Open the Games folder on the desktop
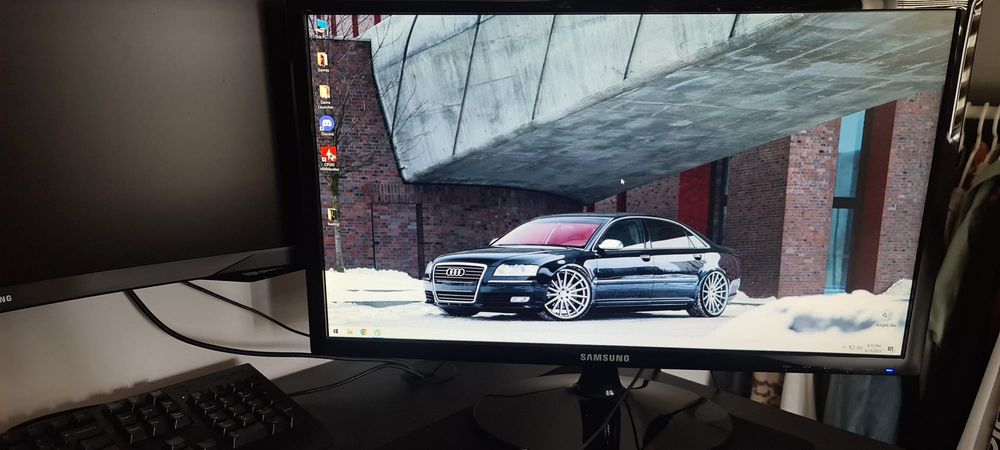The image size is (1000, 450). click(322, 62)
